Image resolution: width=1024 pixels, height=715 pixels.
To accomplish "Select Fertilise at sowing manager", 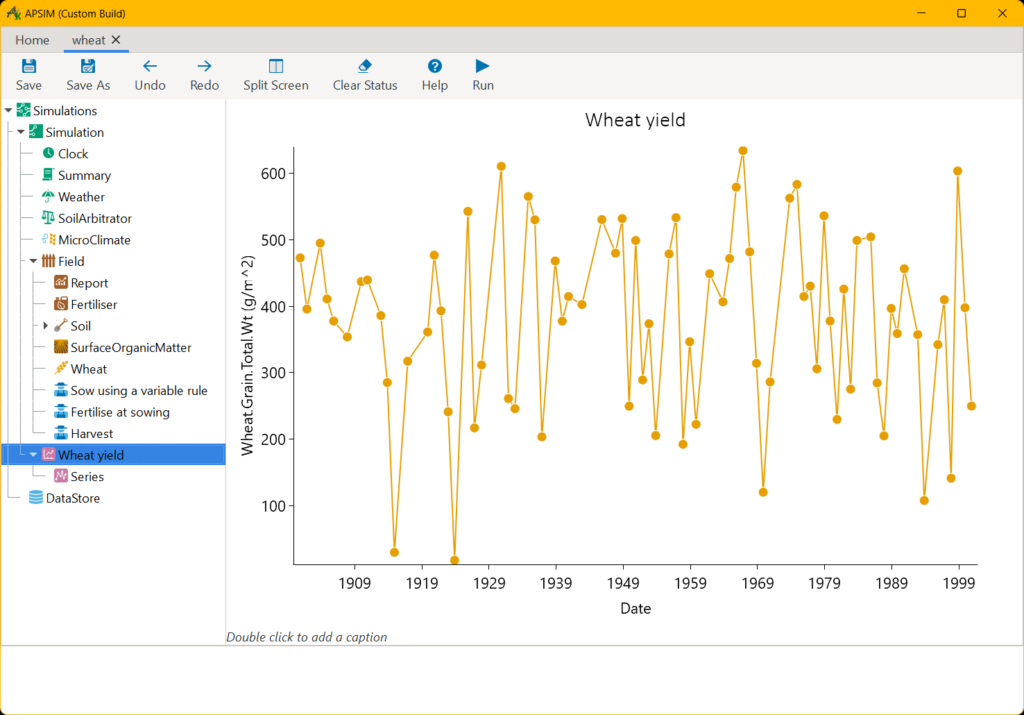I will click(x=119, y=412).
